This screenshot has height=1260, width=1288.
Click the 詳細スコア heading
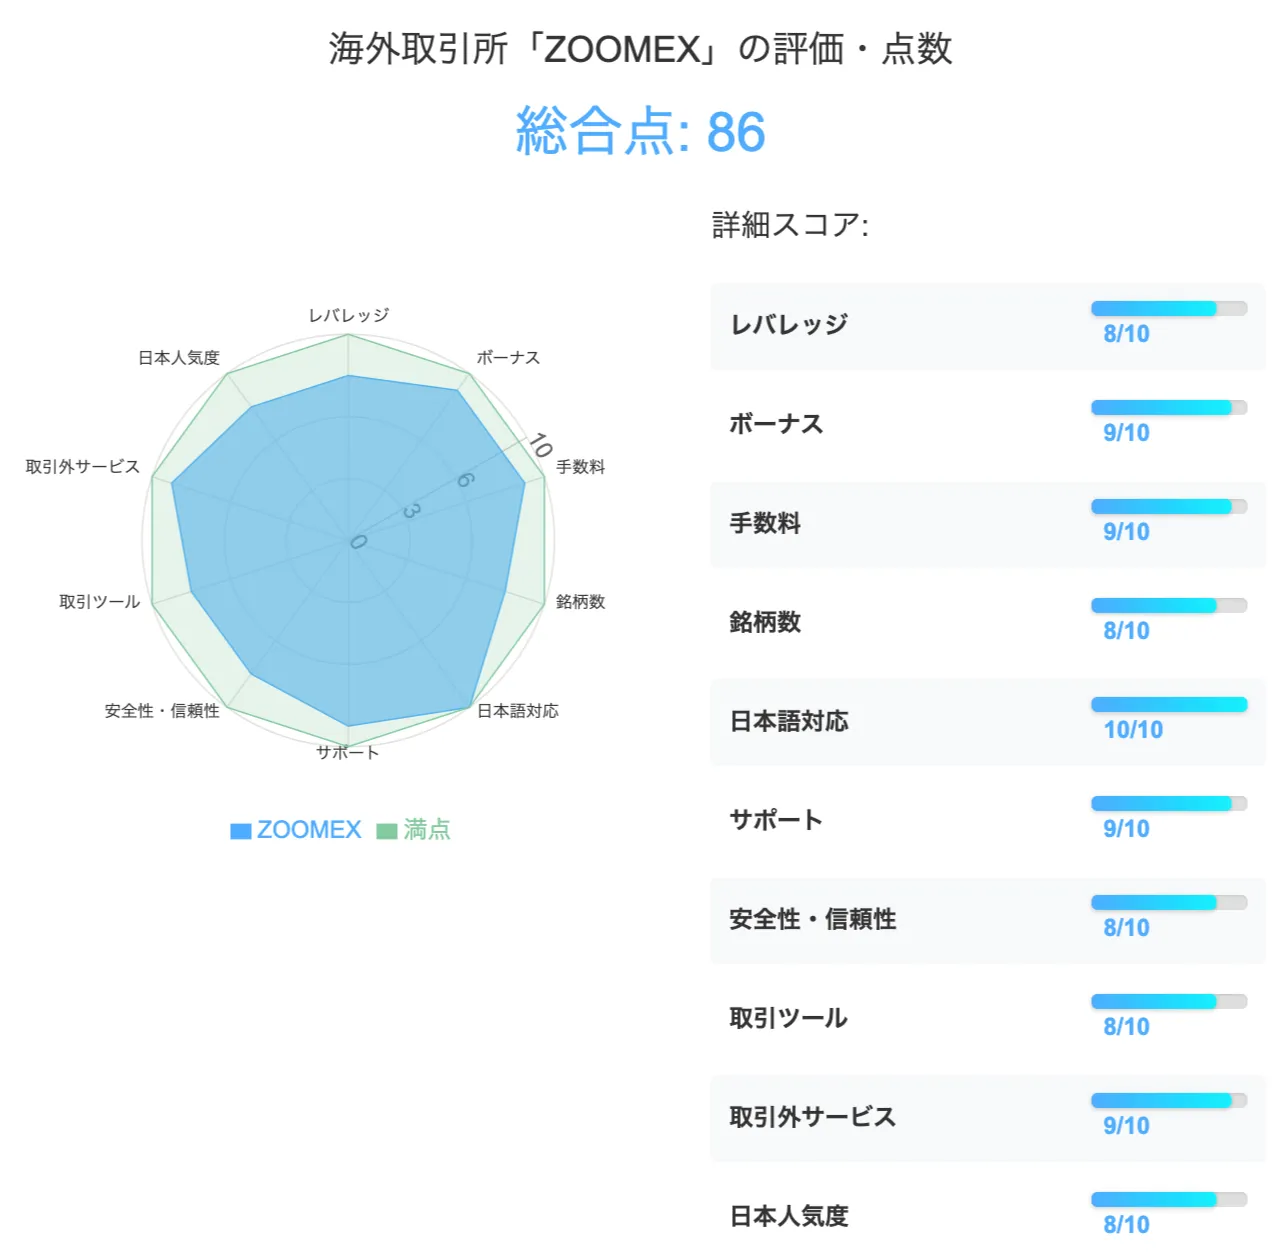click(x=790, y=225)
